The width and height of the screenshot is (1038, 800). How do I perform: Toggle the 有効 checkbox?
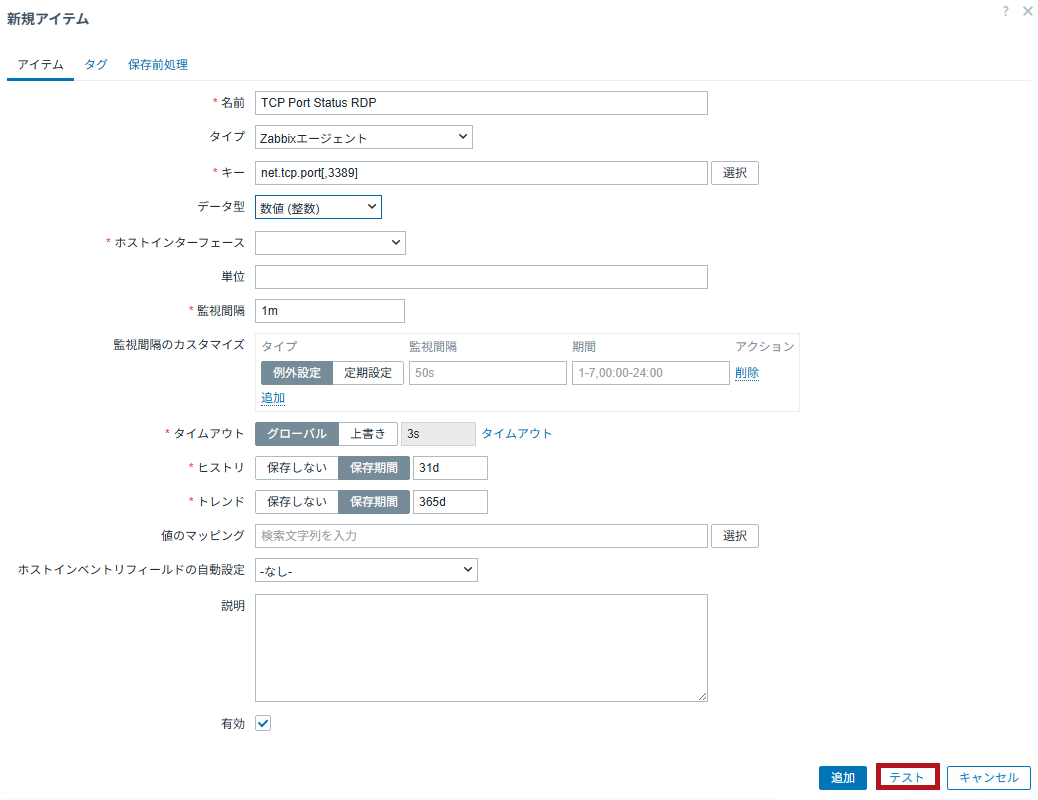[263, 723]
